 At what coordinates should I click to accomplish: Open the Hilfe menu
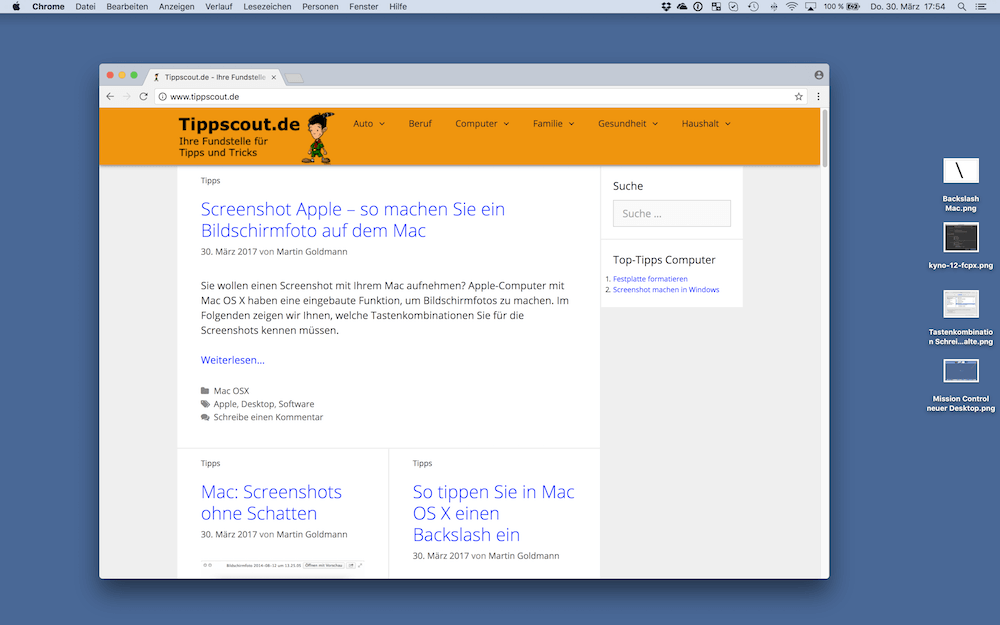click(x=398, y=6)
